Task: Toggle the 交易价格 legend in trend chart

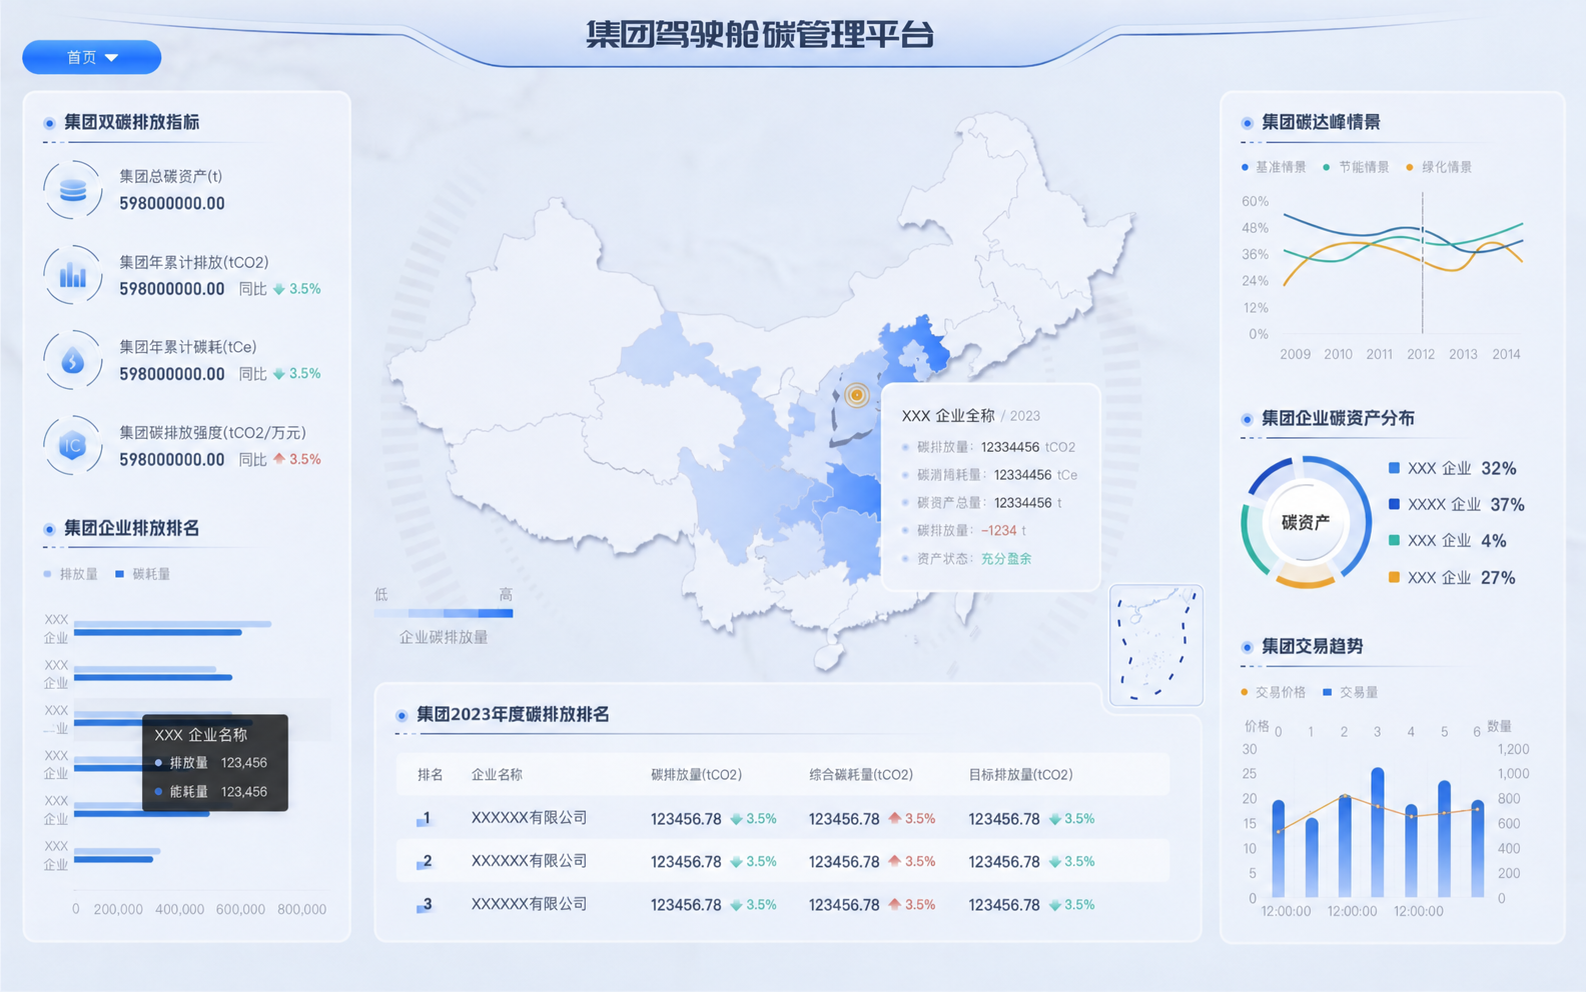Action: click(1274, 692)
